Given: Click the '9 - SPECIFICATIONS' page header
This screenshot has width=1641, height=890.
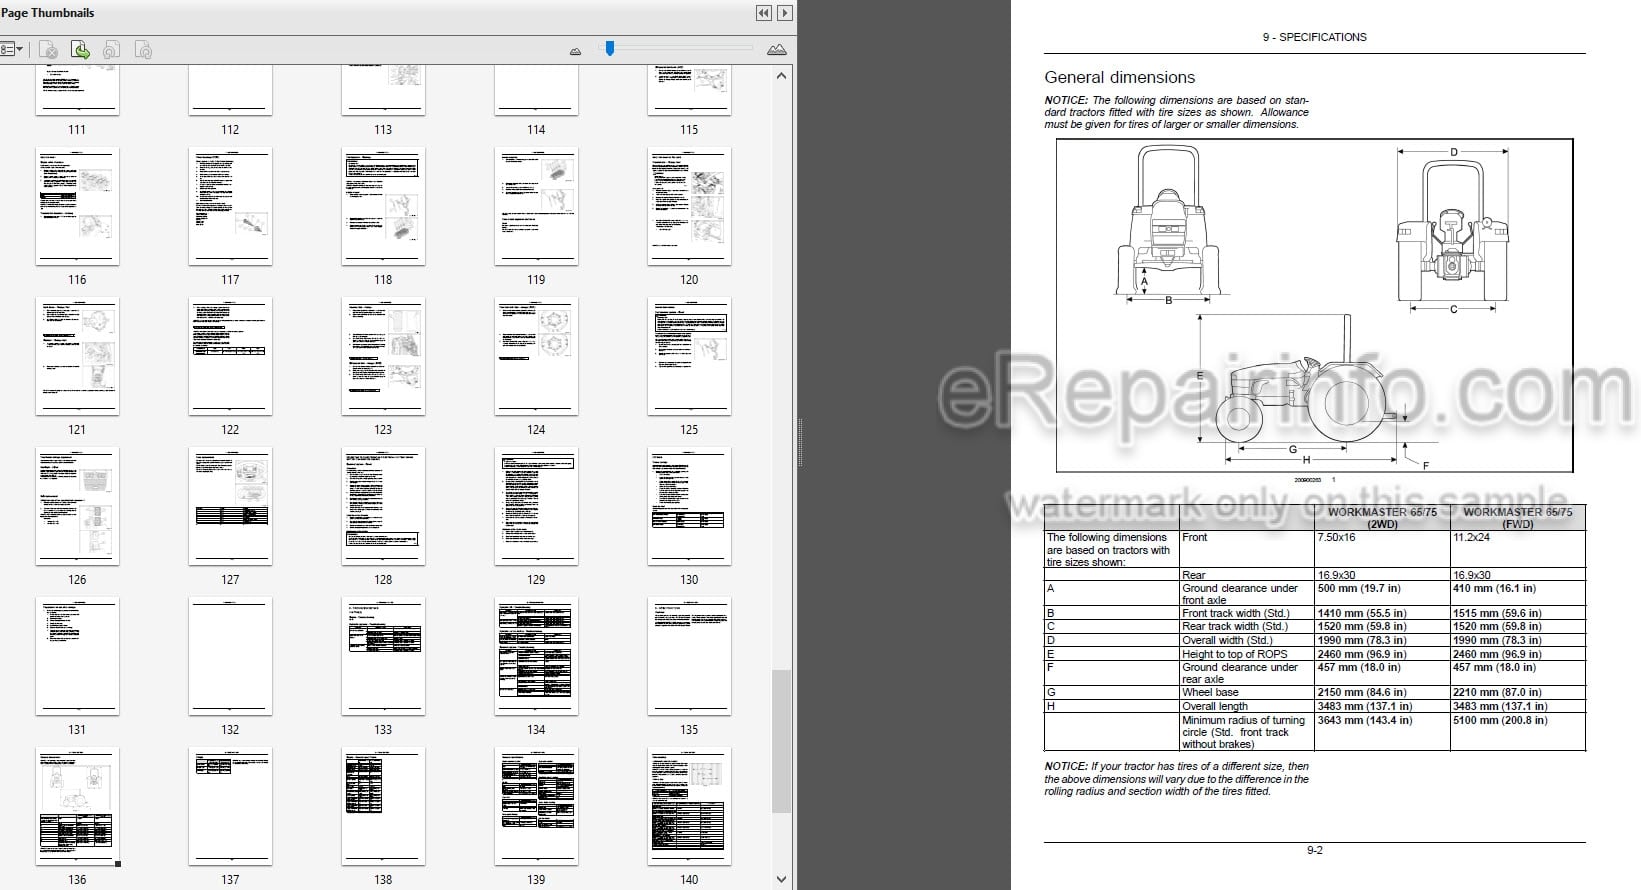Looking at the screenshot, I should click(1314, 37).
